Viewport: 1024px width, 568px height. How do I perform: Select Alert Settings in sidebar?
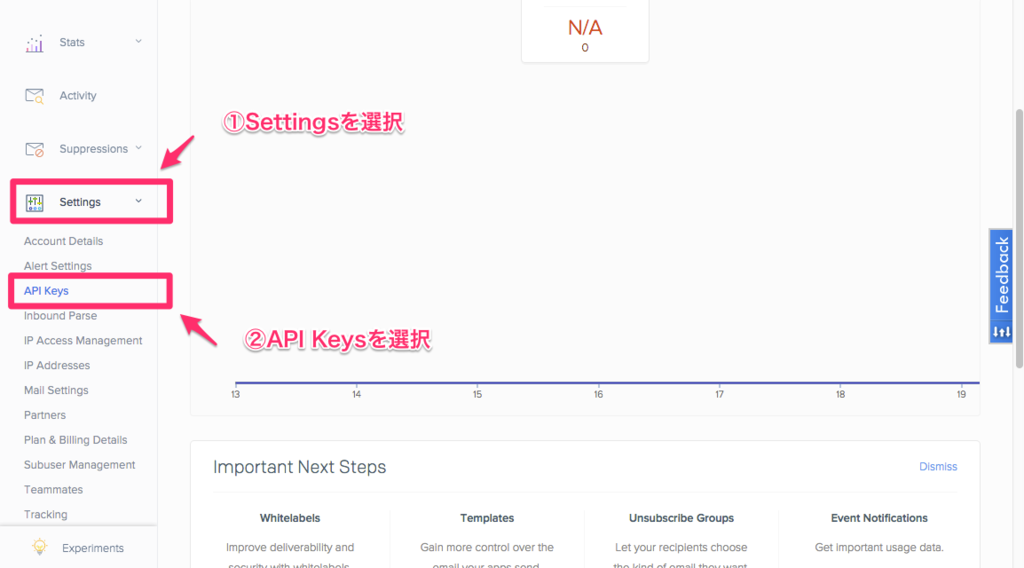[57, 266]
